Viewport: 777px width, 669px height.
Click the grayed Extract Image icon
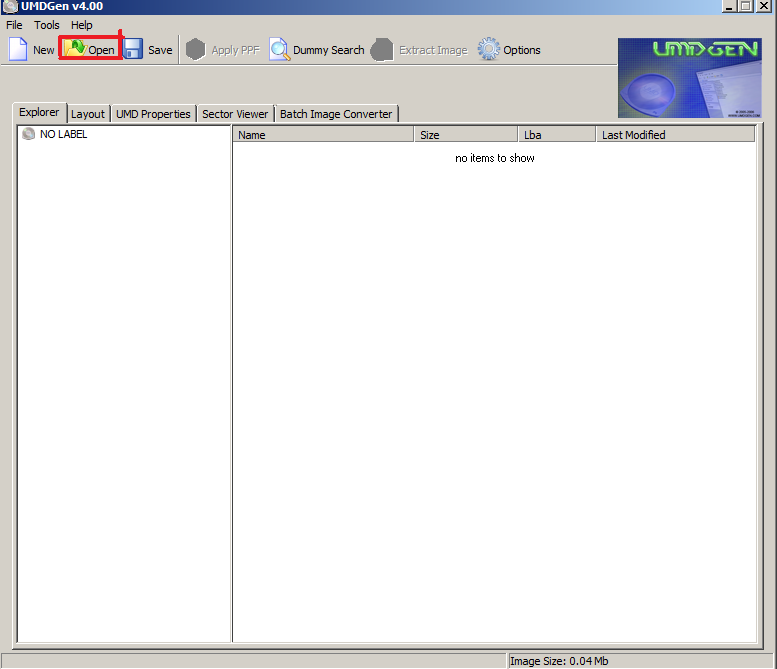coord(382,50)
